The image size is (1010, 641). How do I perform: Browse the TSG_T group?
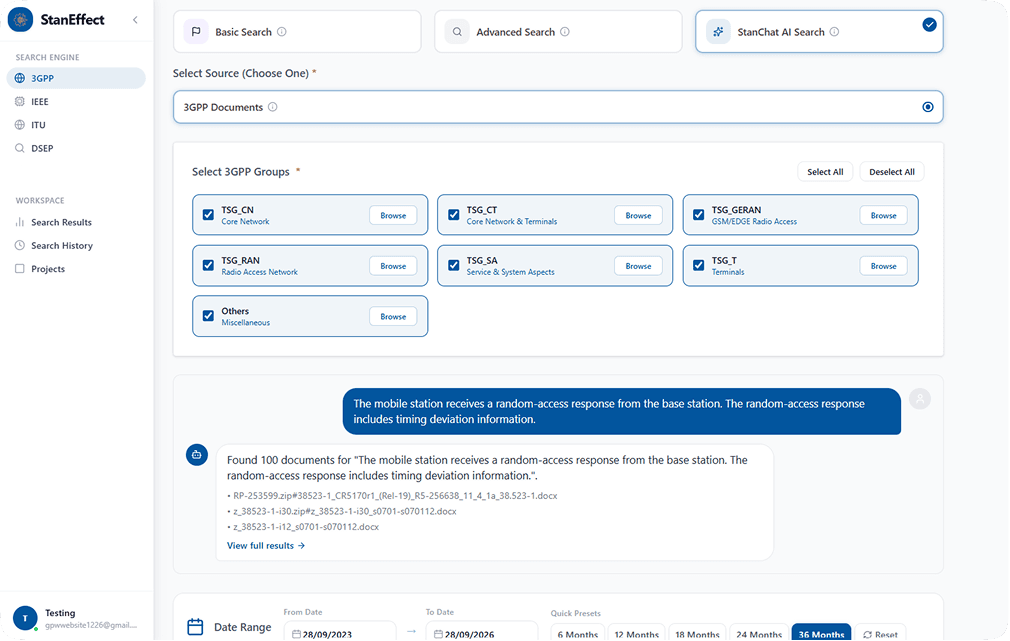coord(883,265)
